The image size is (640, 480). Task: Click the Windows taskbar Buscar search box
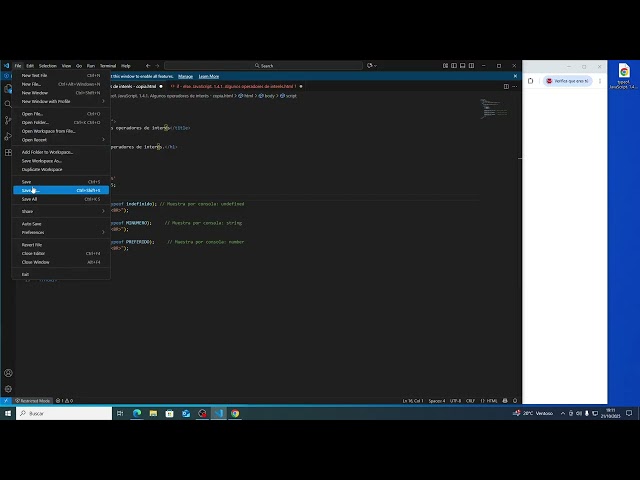point(64,413)
